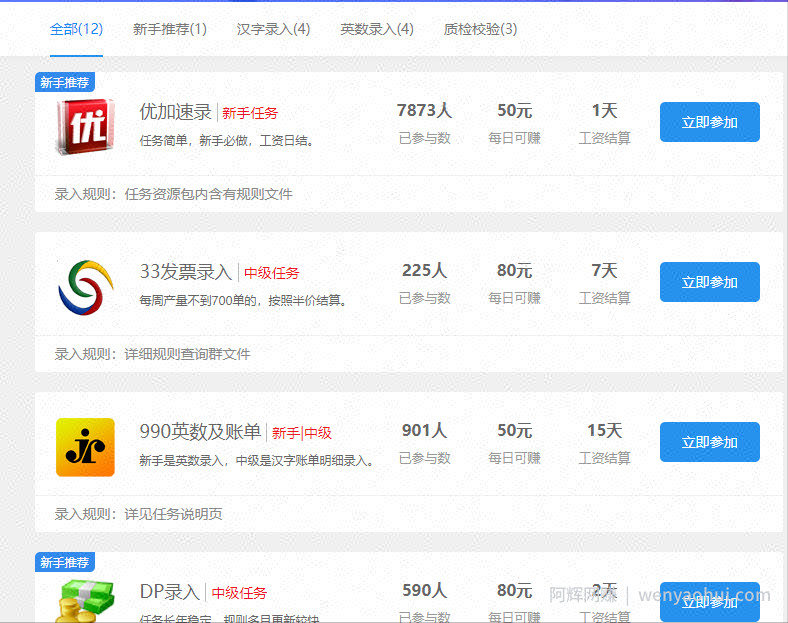Click the 7873人 participant count
This screenshot has width=788, height=623.
click(425, 111)
